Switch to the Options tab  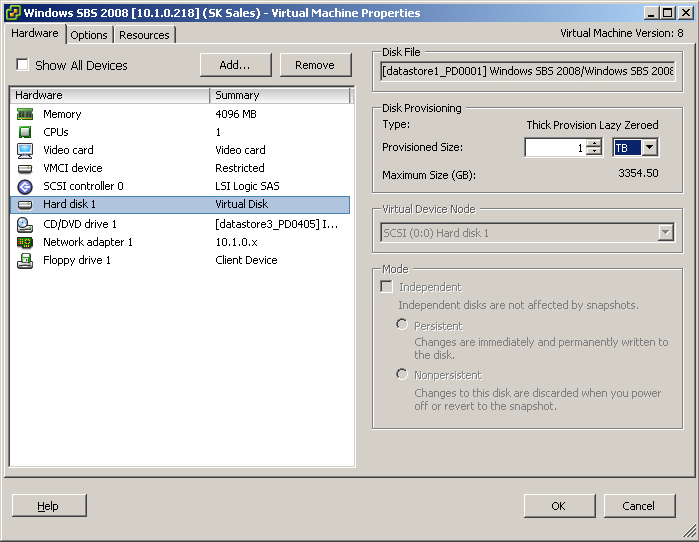click(x=89, y=35)
